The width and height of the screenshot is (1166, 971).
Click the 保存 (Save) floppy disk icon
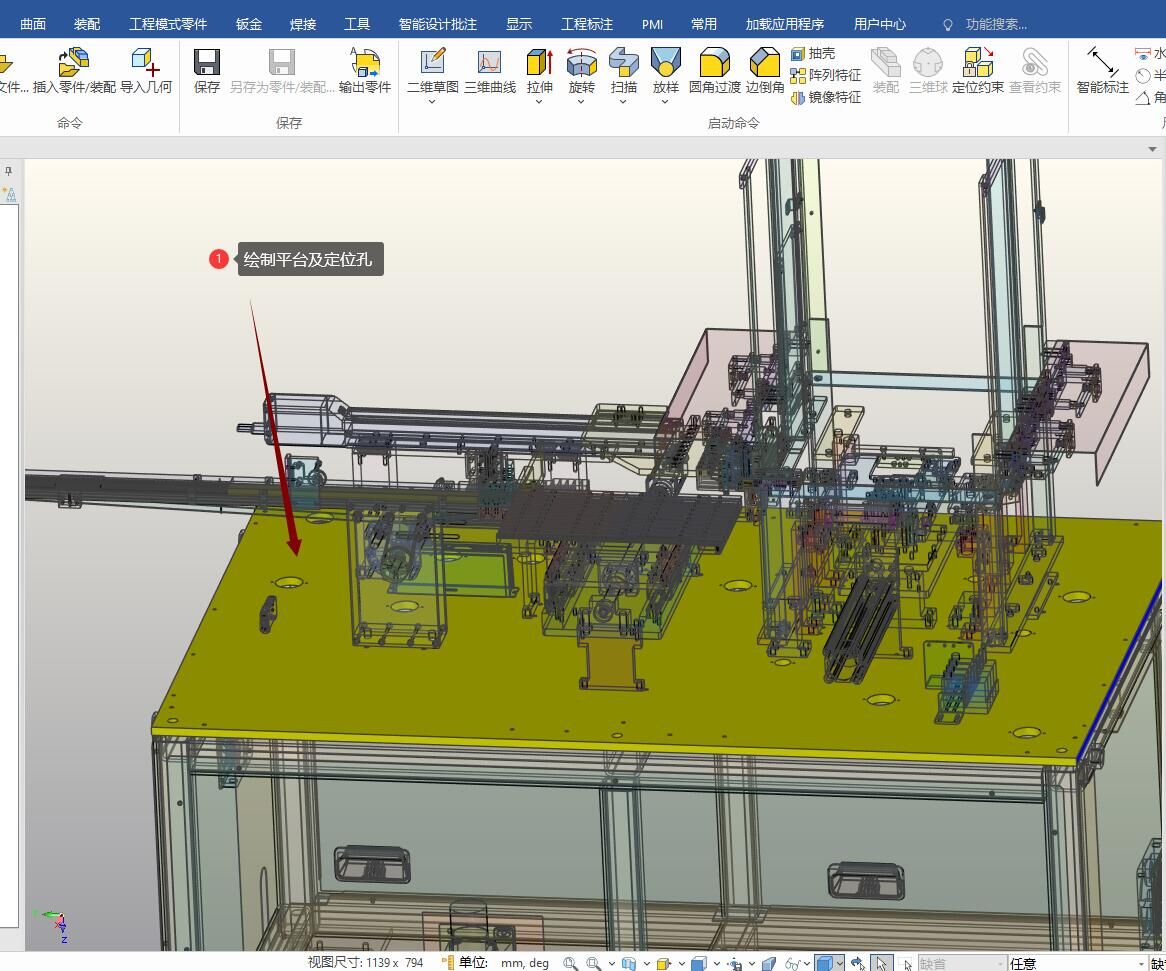pyautogui.click(x=207, y=64)
